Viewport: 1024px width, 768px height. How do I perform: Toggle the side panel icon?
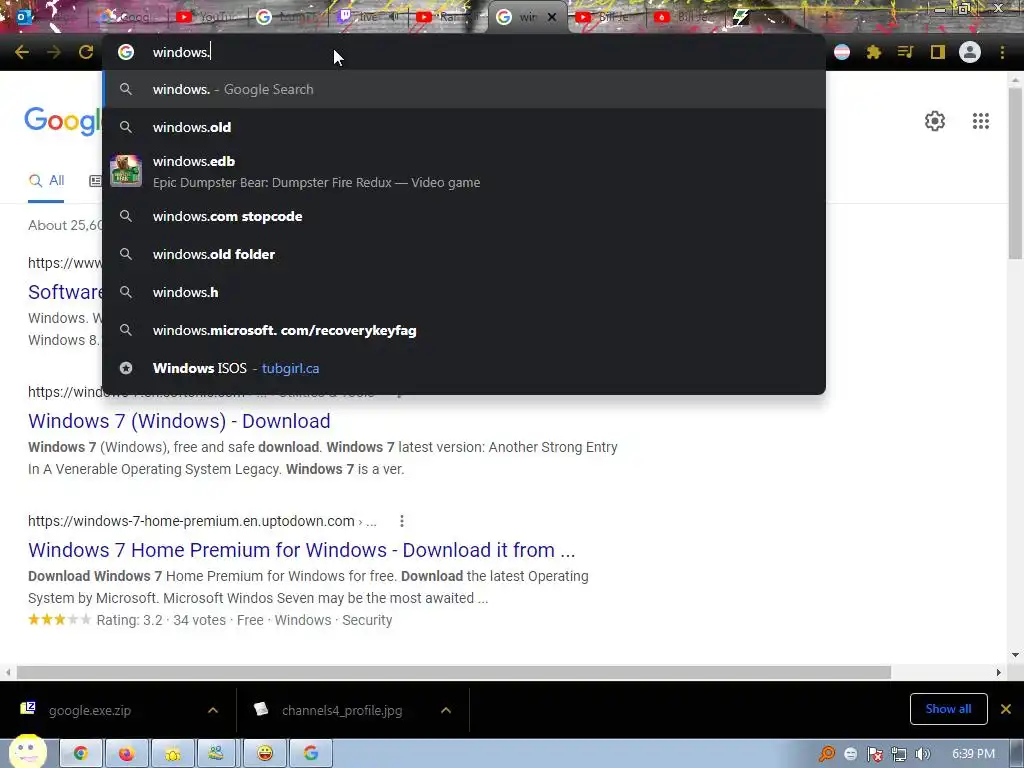click(x=938, y=52)
